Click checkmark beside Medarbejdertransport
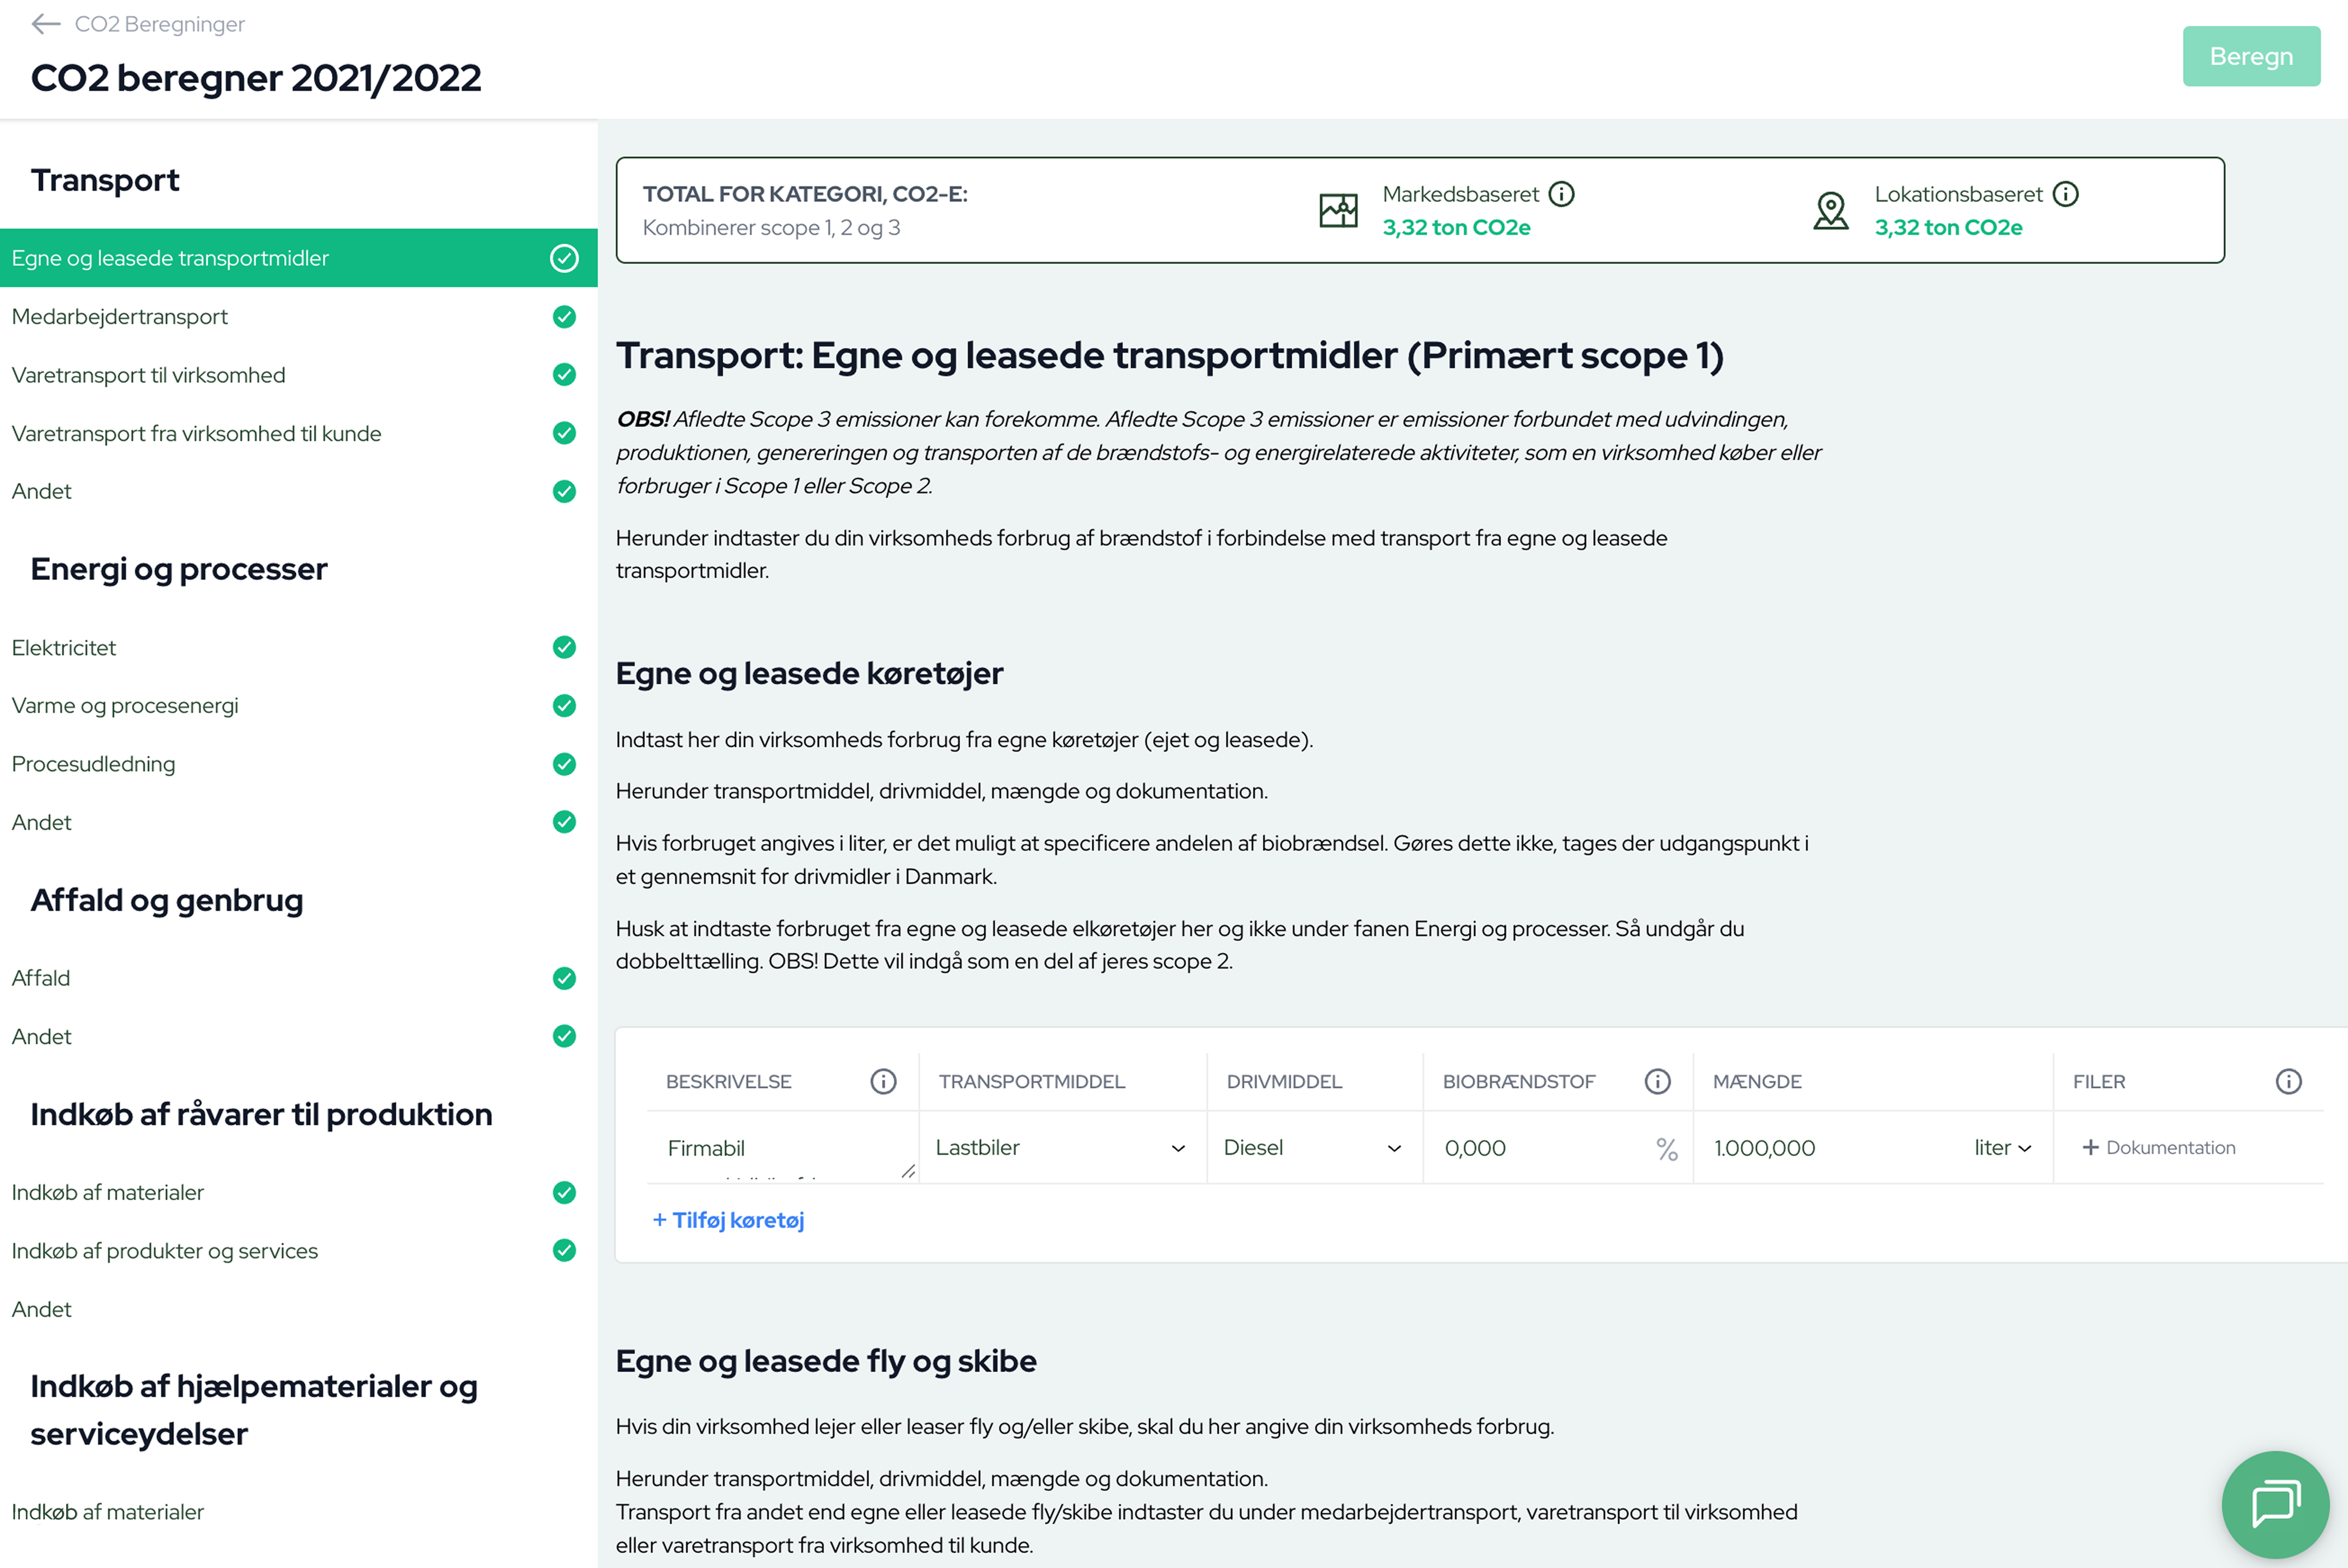This screenshot has width=2348, height=1568. click(x=564, y=317)
